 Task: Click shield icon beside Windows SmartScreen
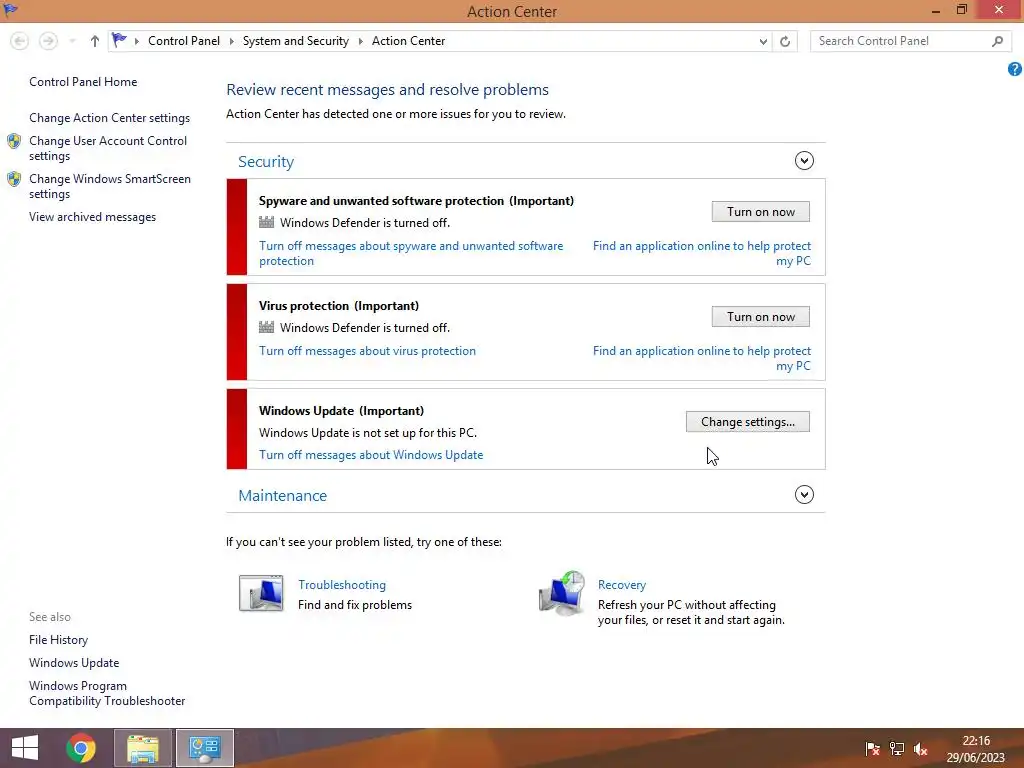point(14,179)
